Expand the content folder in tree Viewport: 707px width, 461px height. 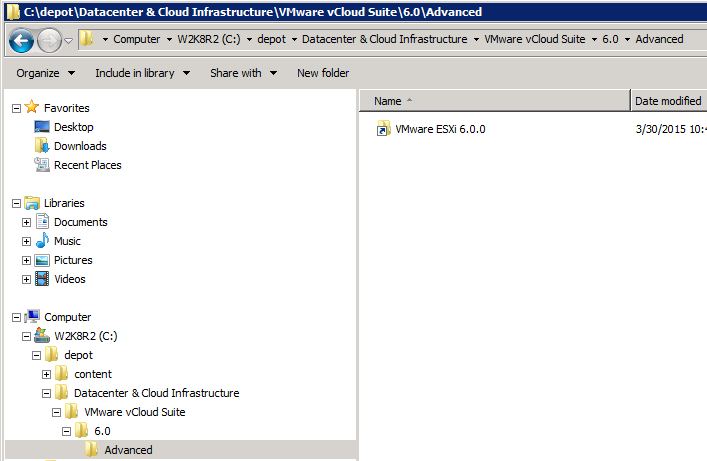46,374
